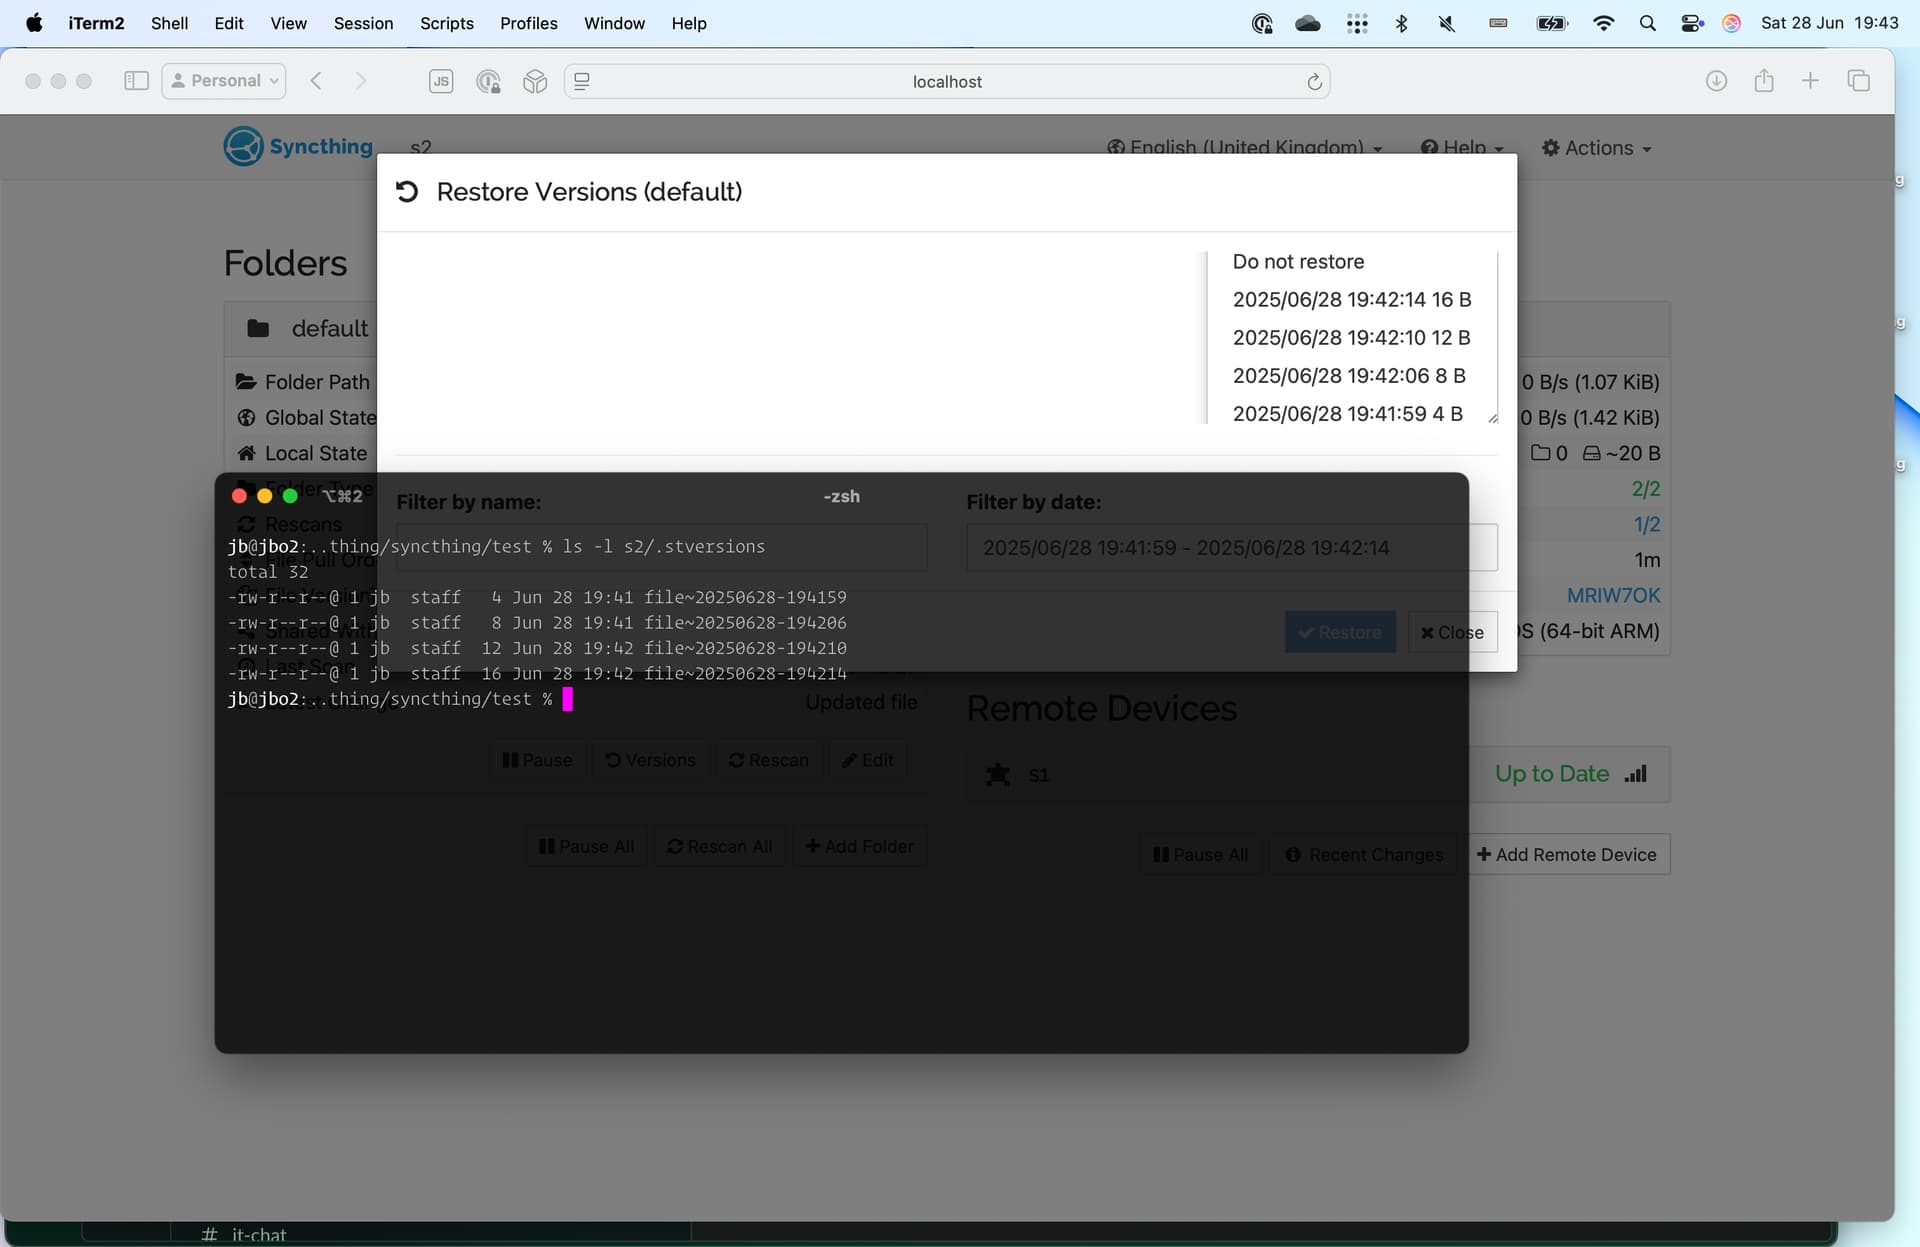
Task: Show Safari tab overview icon
Action: click(1858, 81)
